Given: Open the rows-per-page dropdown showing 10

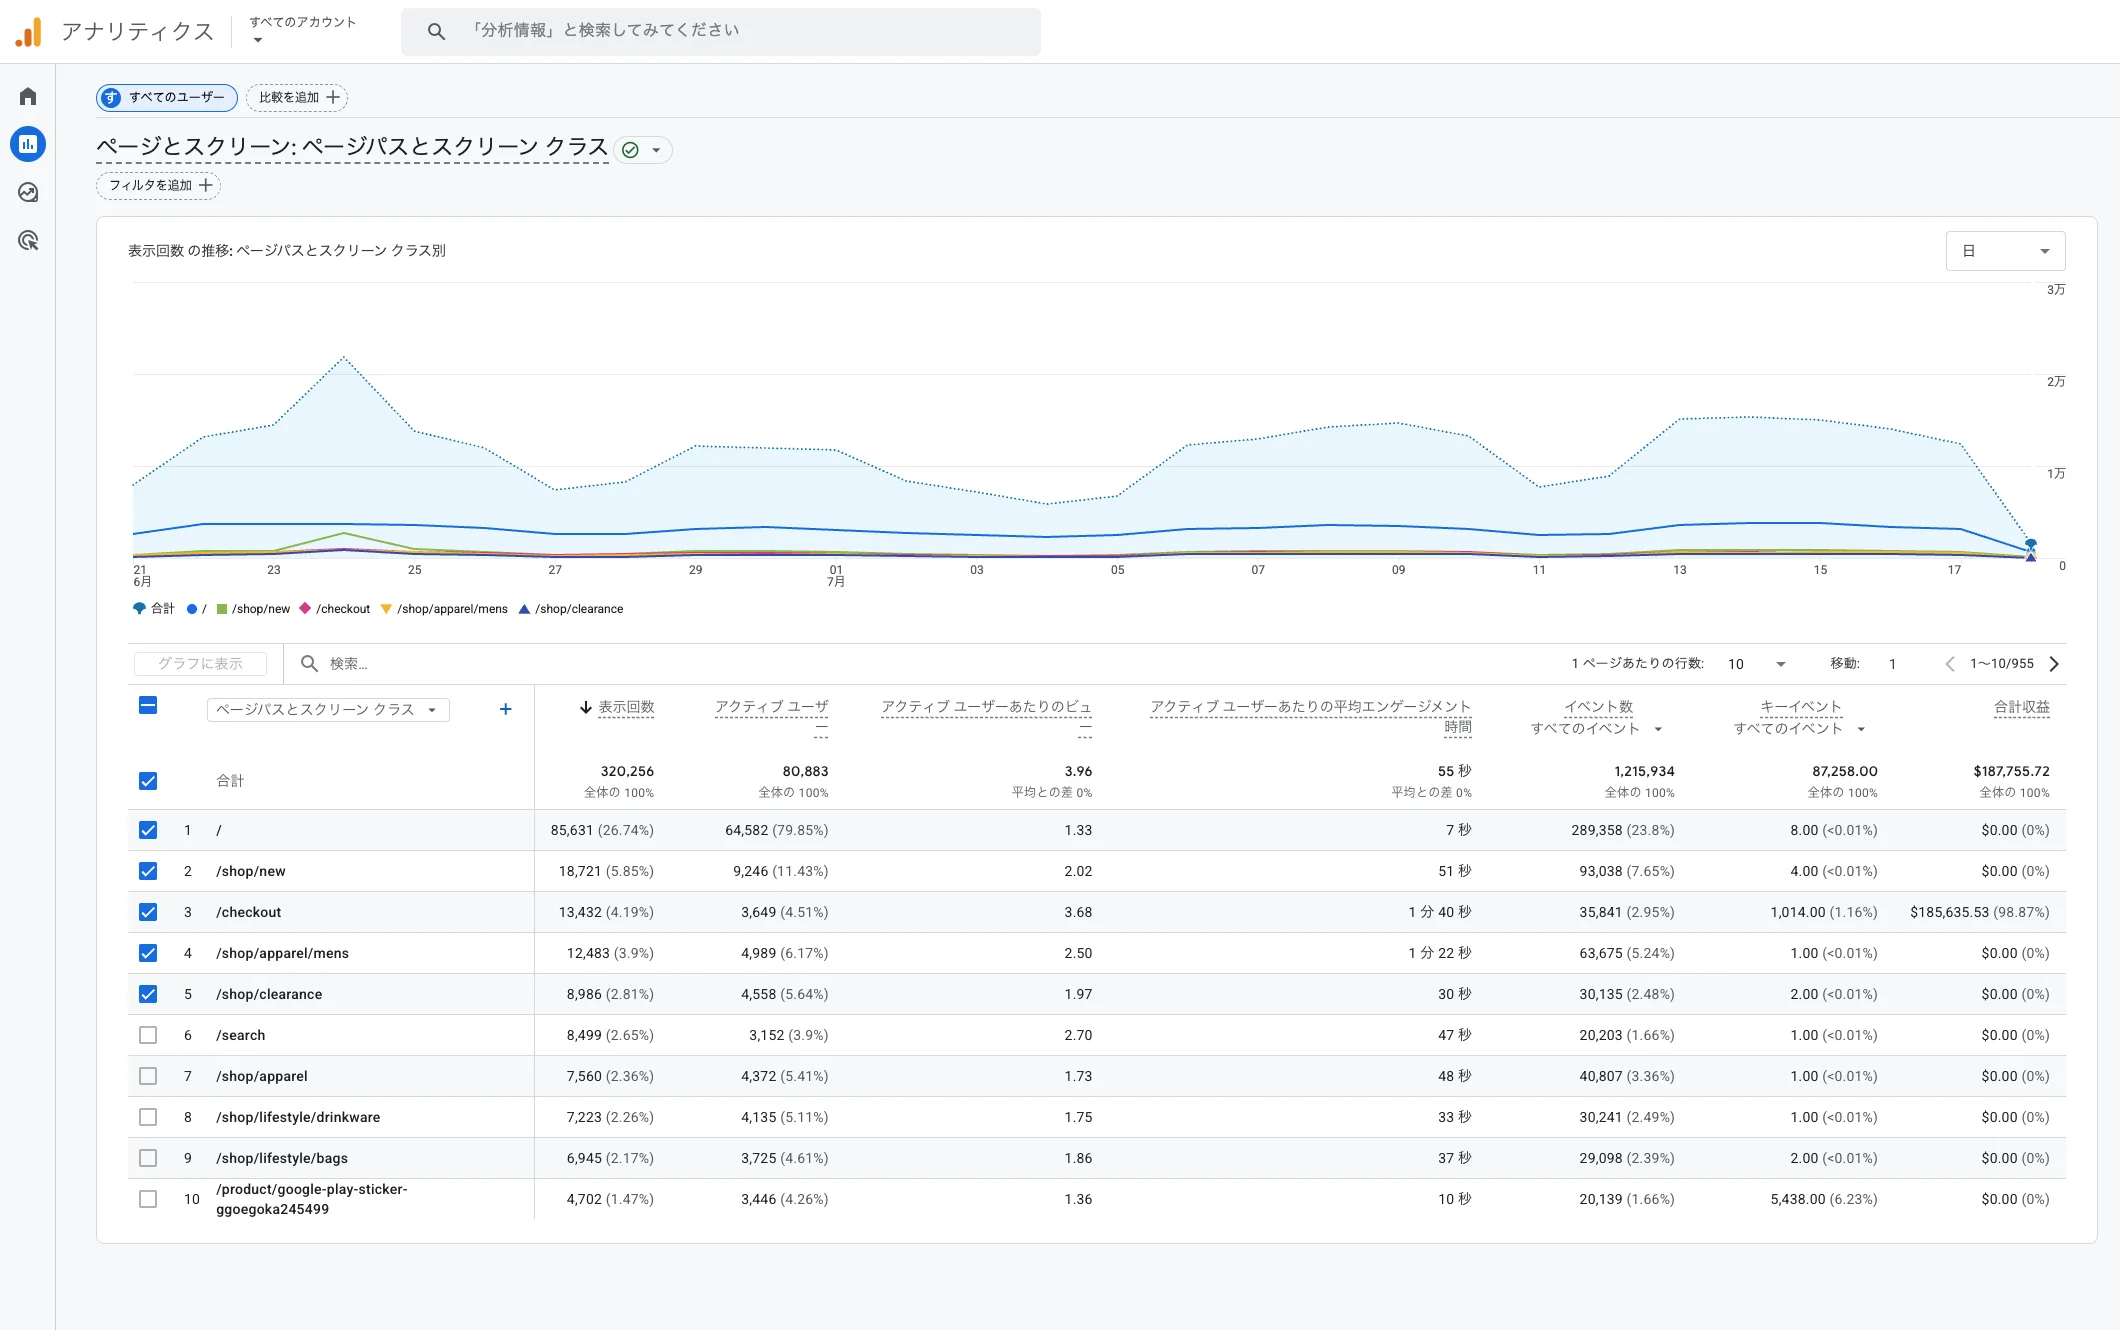Looking at the screenshot, I should 1756,664.
